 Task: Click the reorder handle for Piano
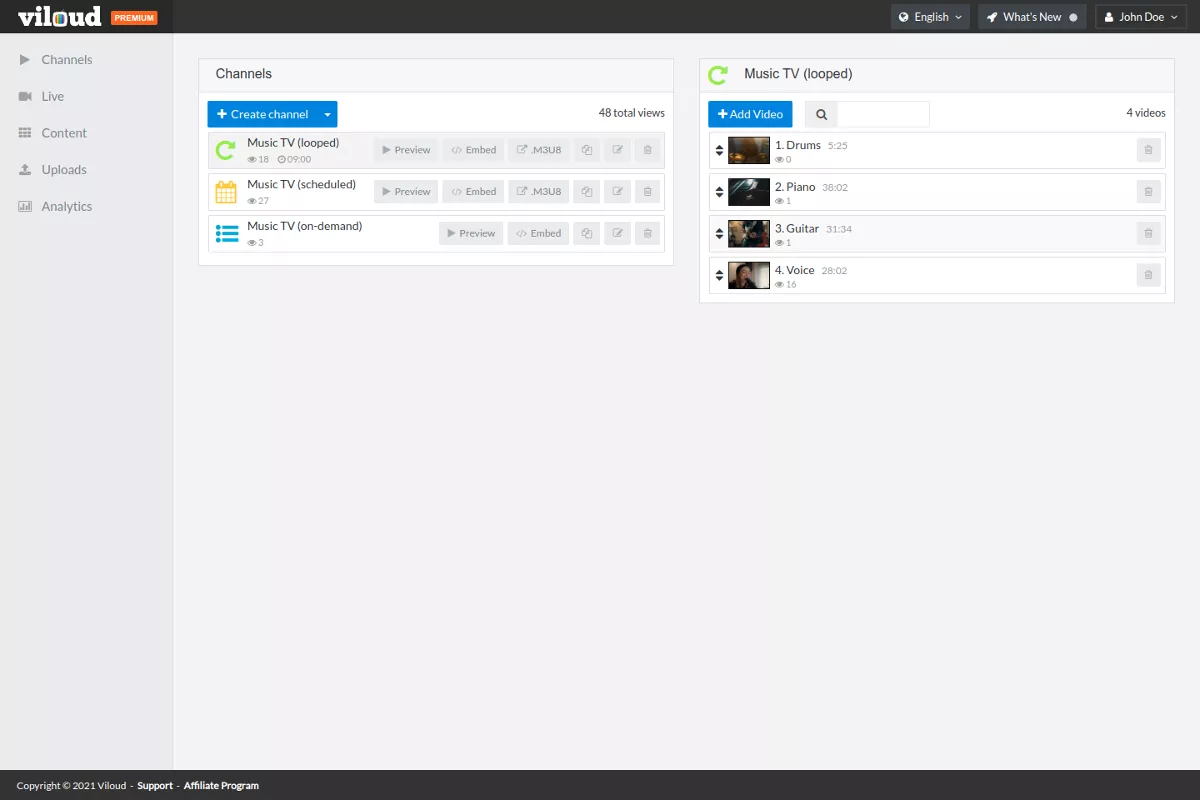(x=719, y=192)
